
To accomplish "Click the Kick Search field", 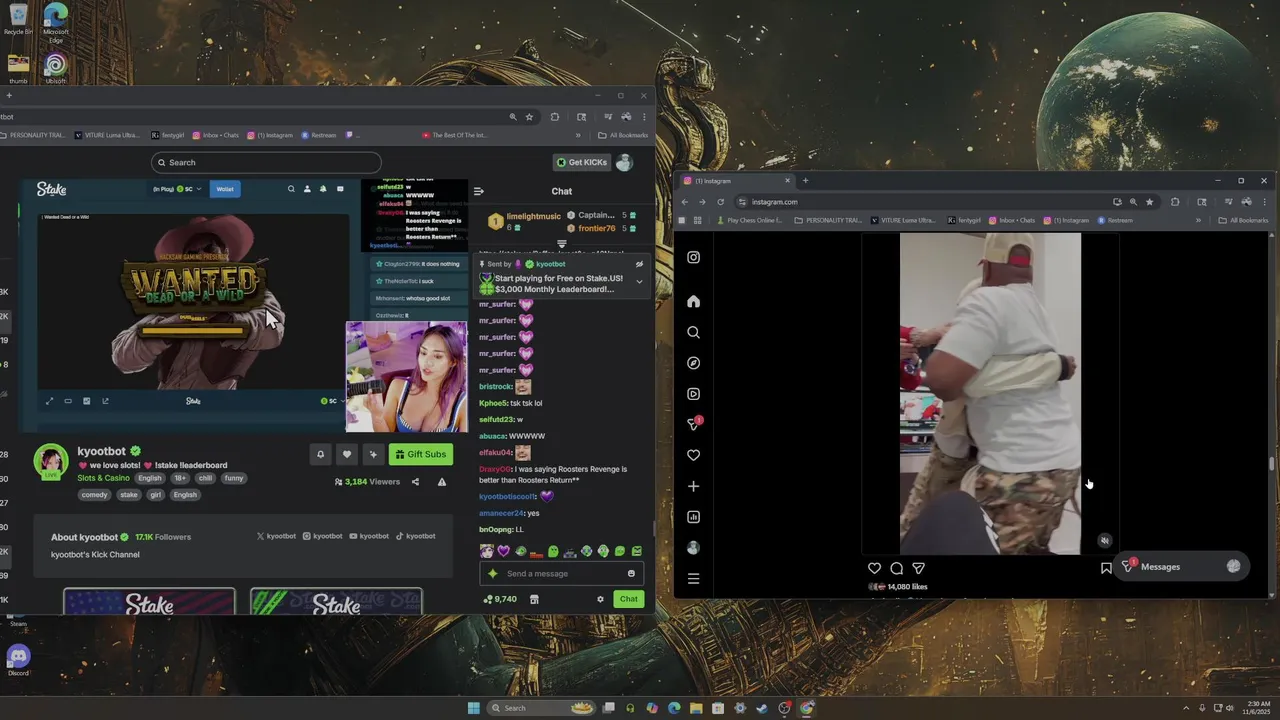I will (x=266, y=162).
